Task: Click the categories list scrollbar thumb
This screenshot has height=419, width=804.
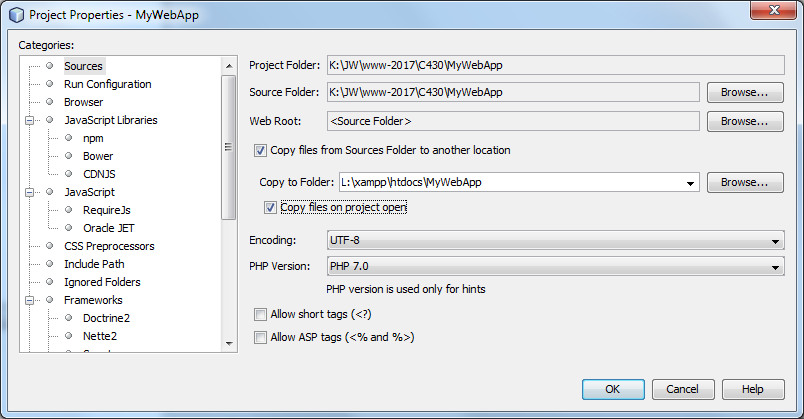Action: [x=229, y=147]
